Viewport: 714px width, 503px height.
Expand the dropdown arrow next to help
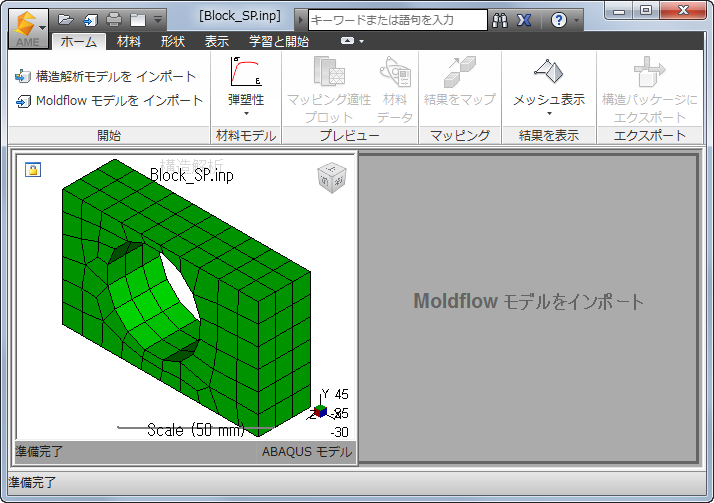pos(576,20)
